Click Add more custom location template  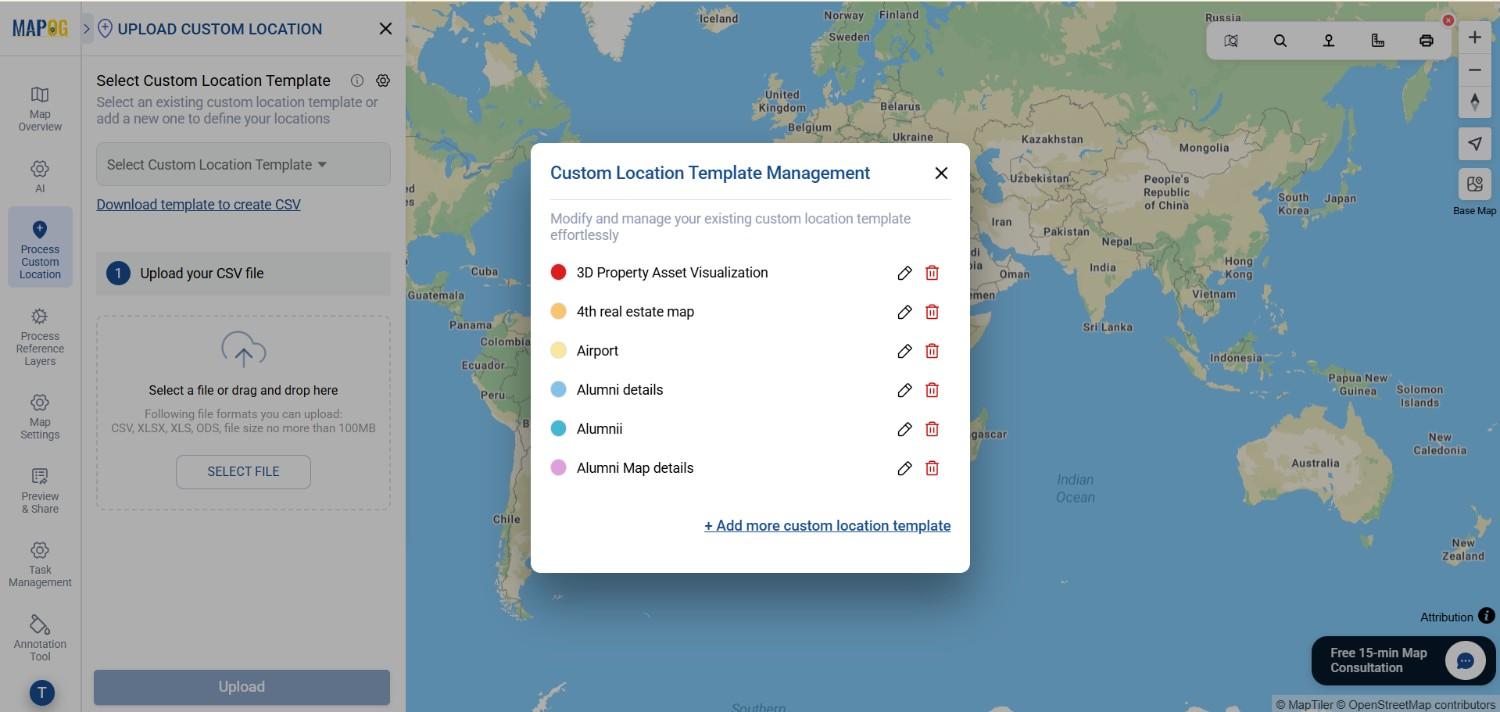827,525
